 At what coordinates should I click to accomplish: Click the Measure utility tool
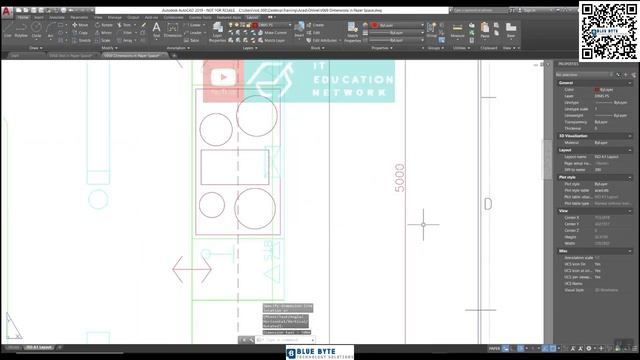458,31
